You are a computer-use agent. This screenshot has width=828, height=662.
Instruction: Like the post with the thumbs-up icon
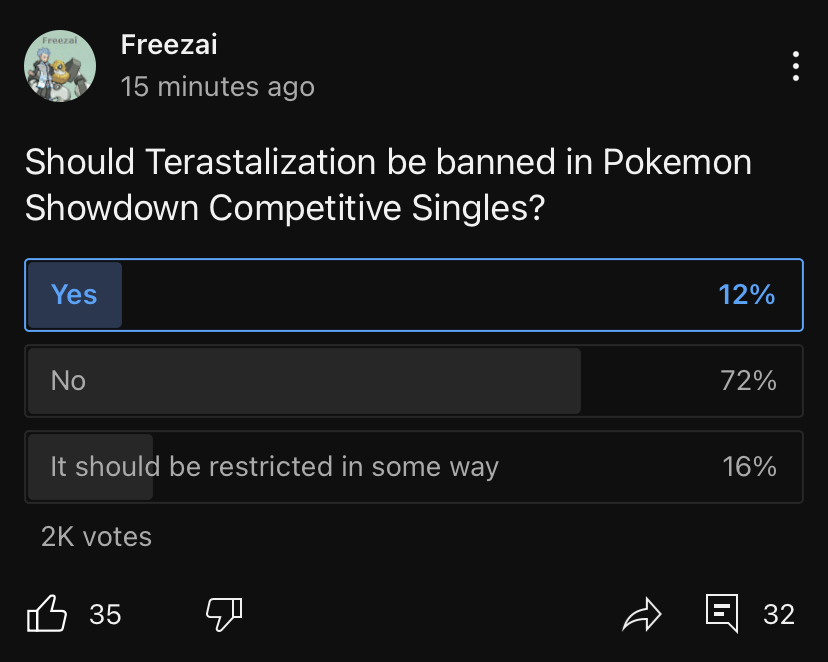(x=47, y=613)
